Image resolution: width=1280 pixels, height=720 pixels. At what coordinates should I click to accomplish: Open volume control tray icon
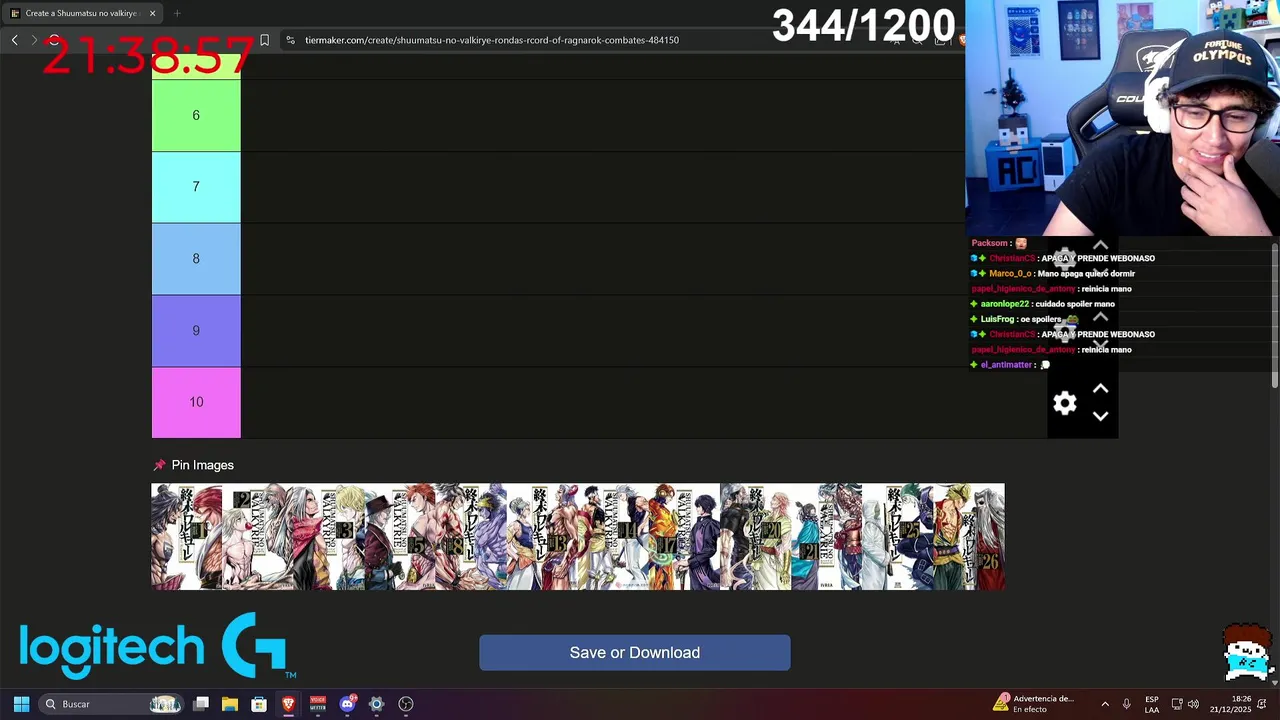[x=1193, y=704]
